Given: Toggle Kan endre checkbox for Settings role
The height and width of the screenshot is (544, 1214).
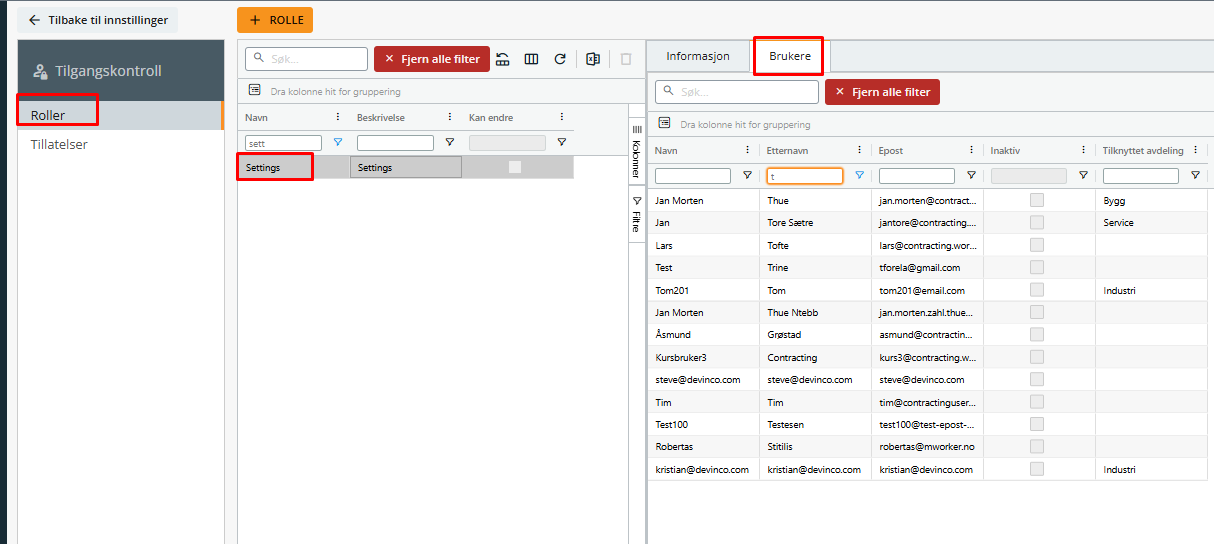Looking at the screenshot, I should [x=515, y=167].
